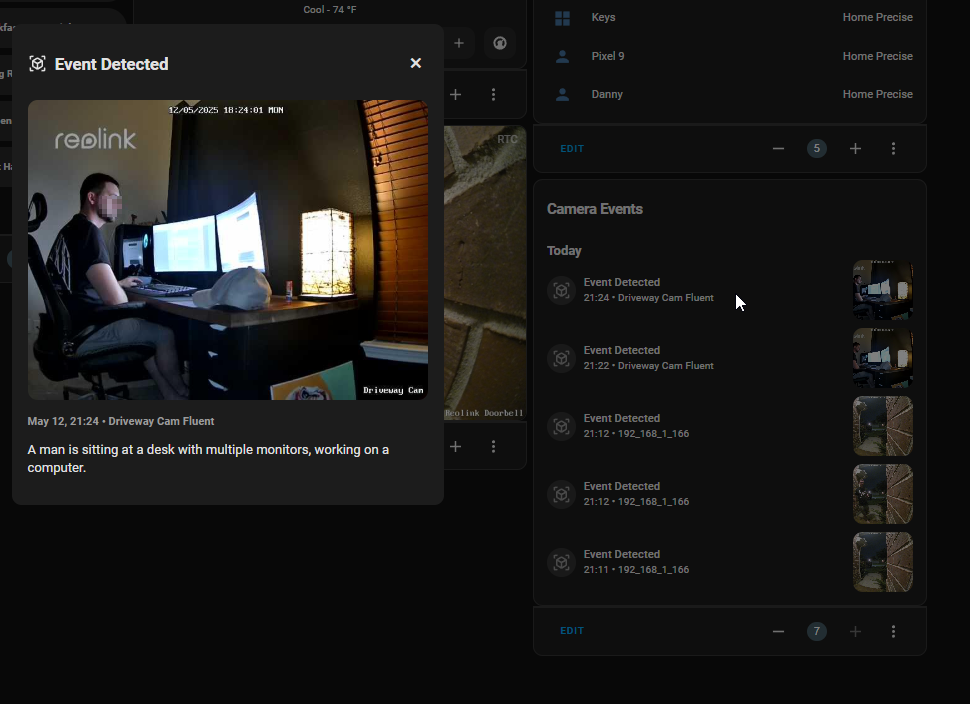Open three-dot menu beside count 5
The image size is (970, 704).
(893, 148)
